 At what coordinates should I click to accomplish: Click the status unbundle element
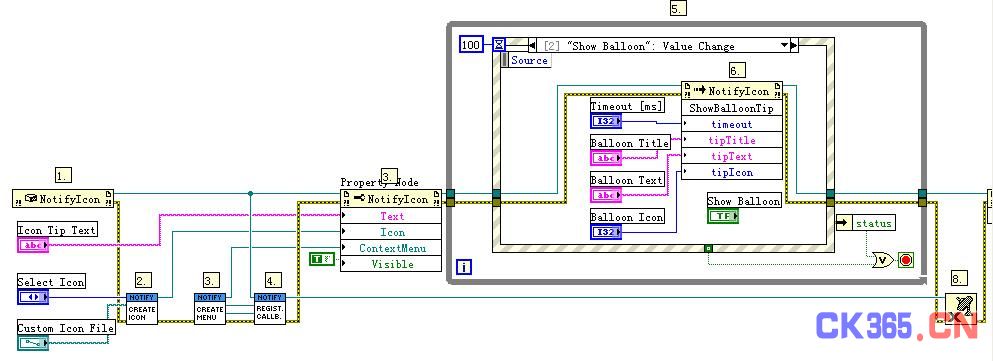pyautogui.click(x=866, y=223)
